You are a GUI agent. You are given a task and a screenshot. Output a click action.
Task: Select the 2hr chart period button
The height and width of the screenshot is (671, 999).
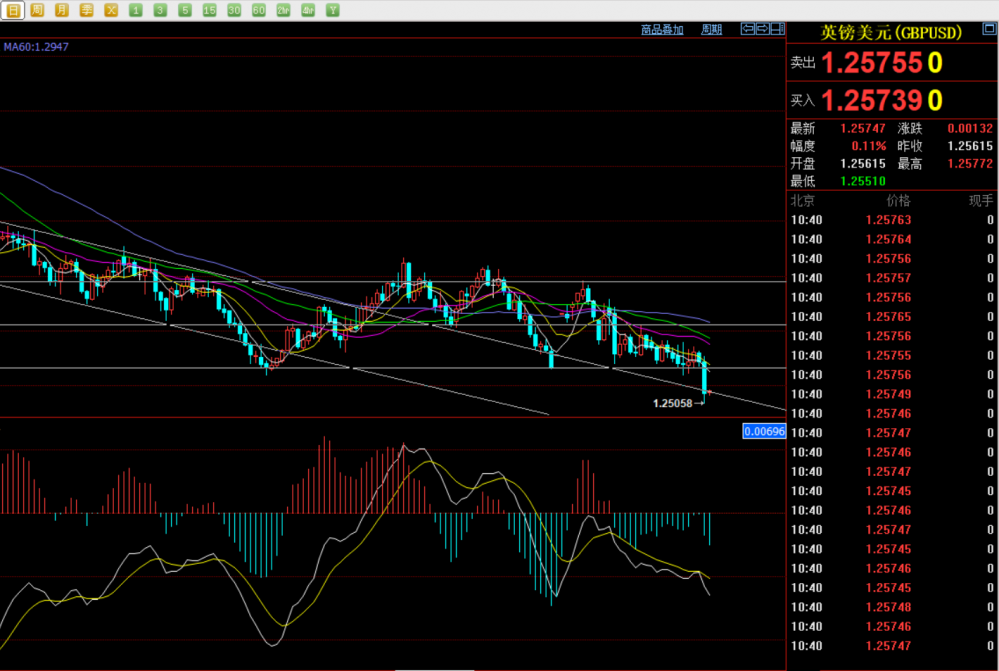tap(284, 10)
